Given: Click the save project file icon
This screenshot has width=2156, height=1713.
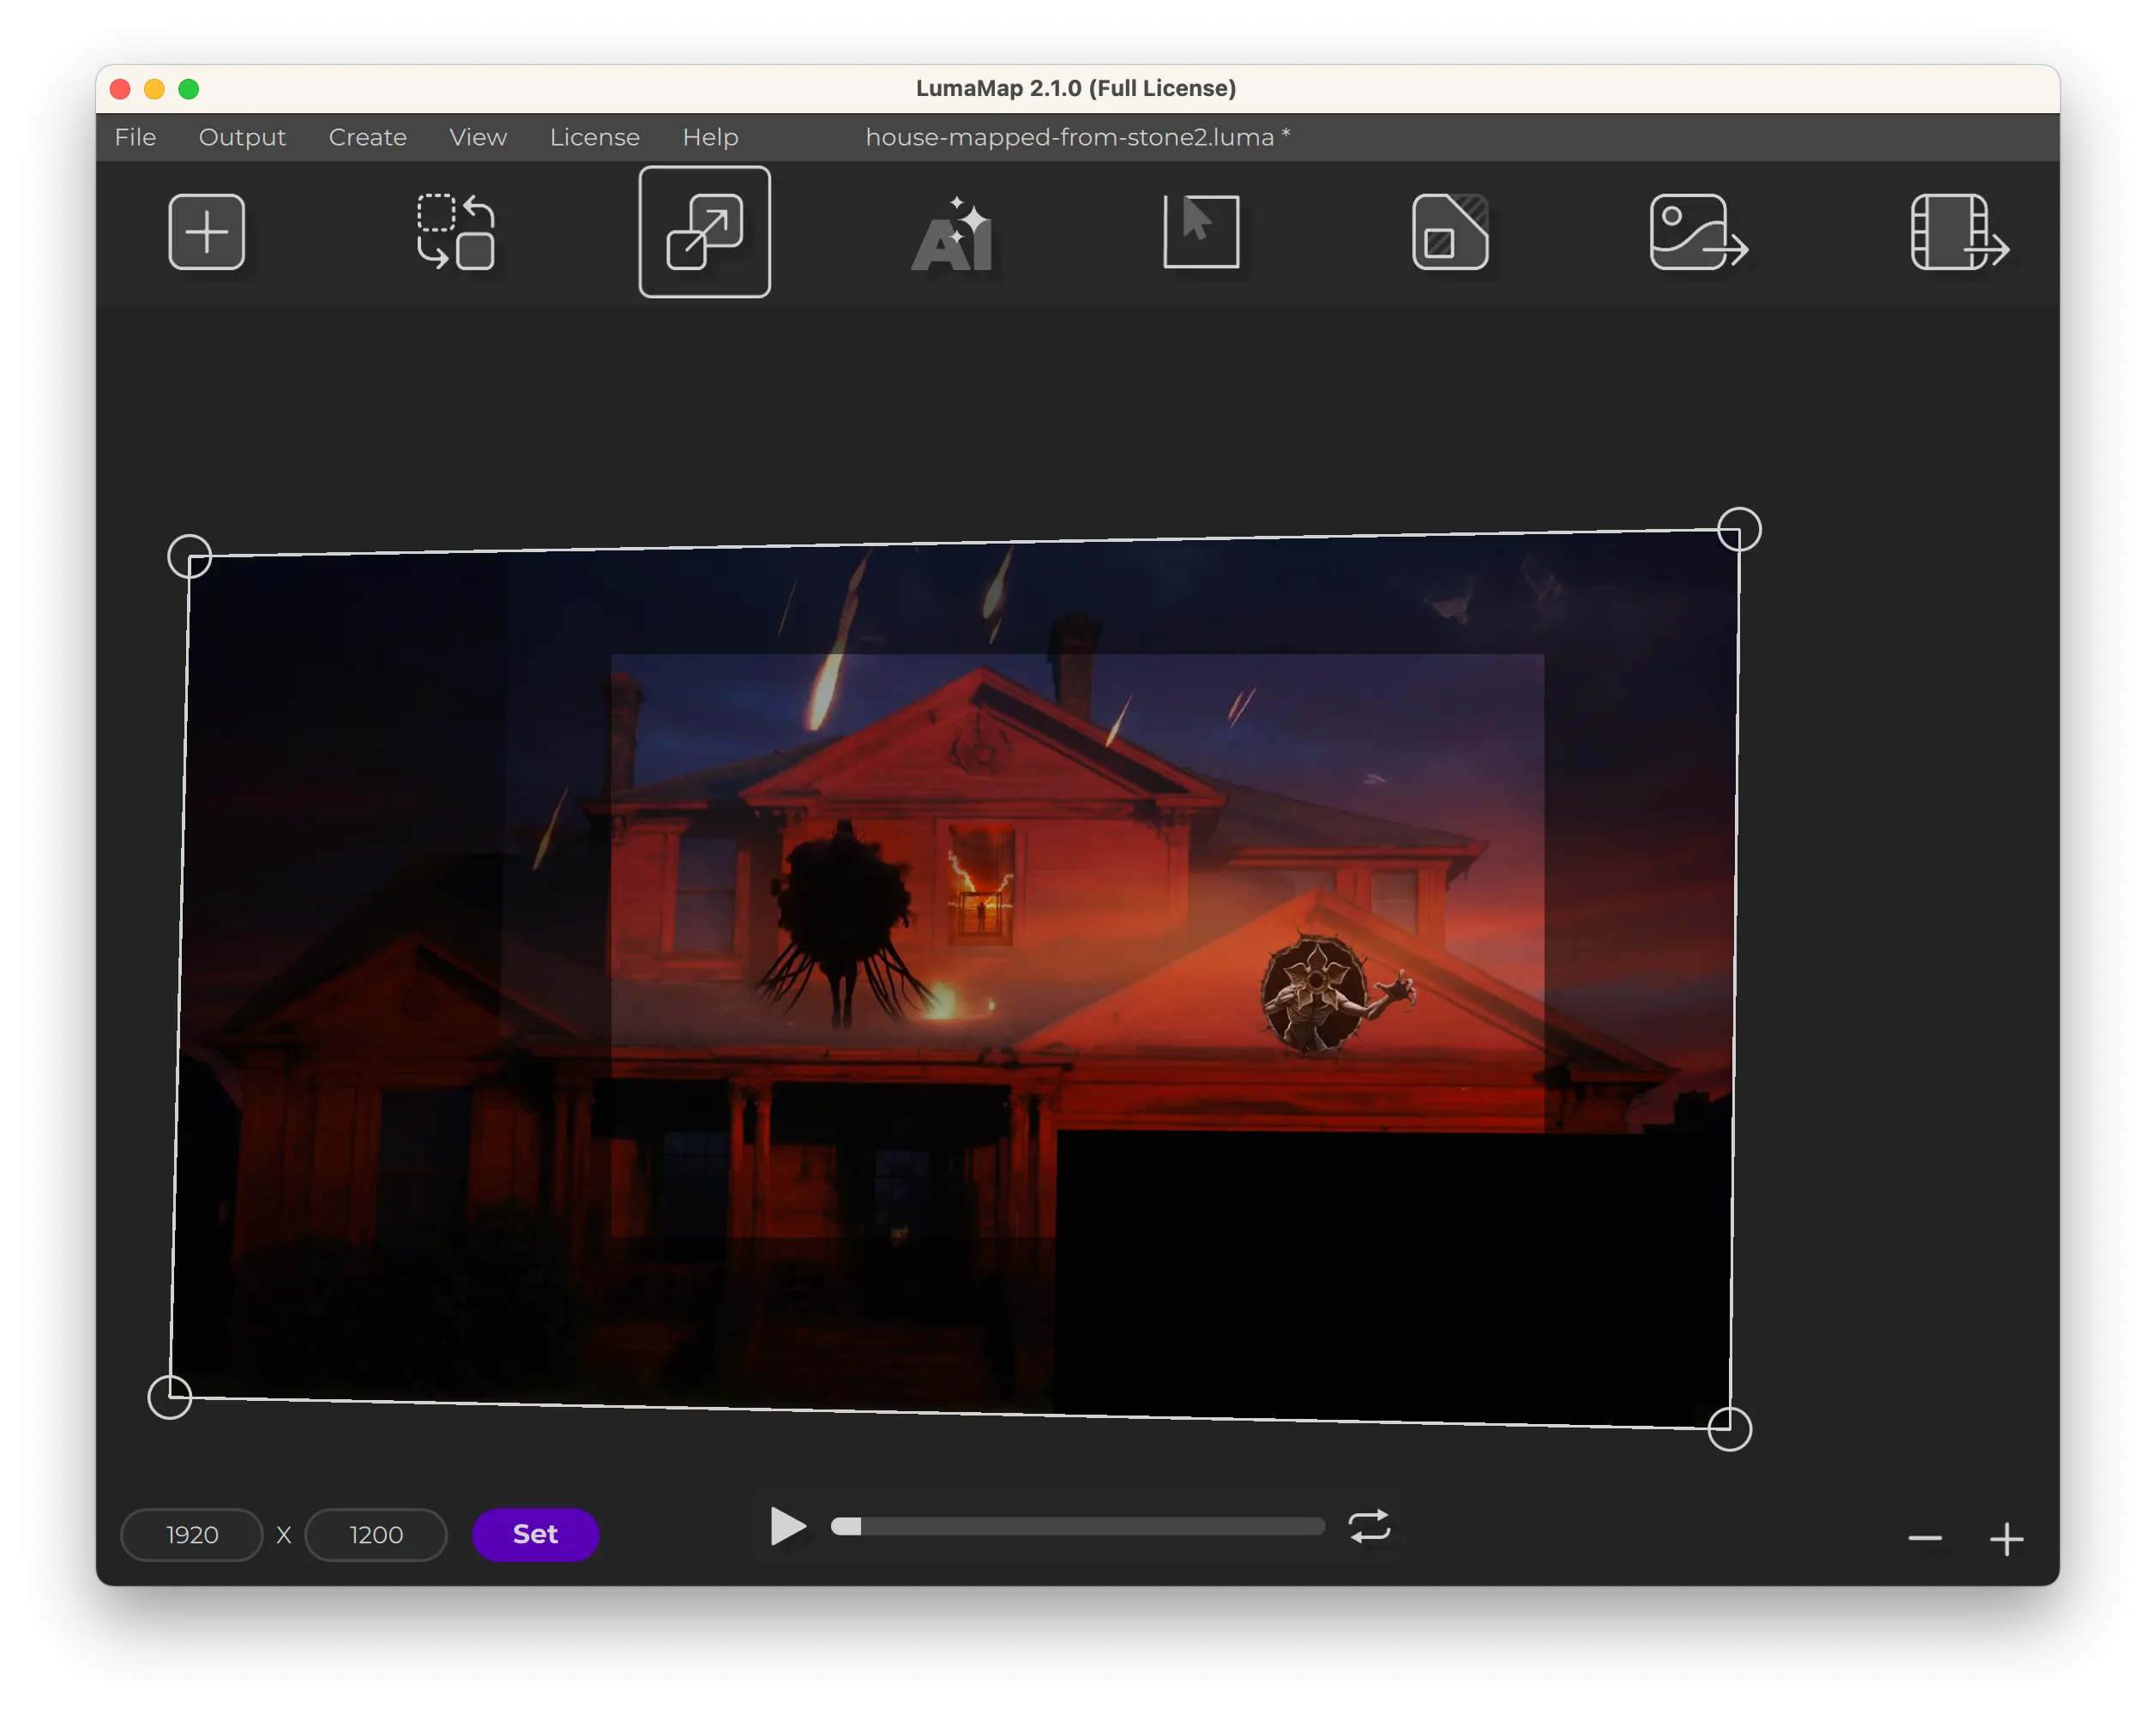Looking at the screenshot, I should click(x=1449, y=232).
